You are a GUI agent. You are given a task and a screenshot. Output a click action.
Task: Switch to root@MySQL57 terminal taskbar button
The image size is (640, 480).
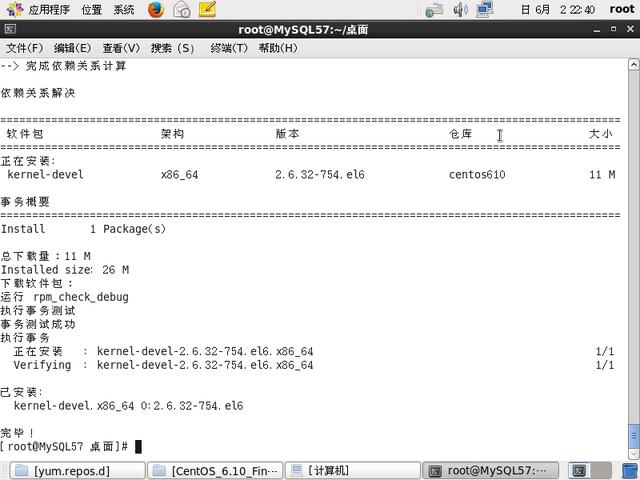491,471
